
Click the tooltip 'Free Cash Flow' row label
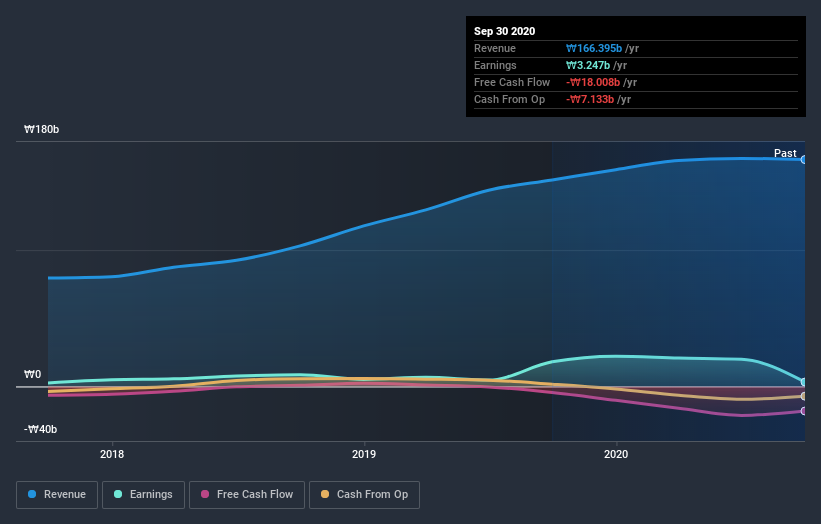(512, 82)
